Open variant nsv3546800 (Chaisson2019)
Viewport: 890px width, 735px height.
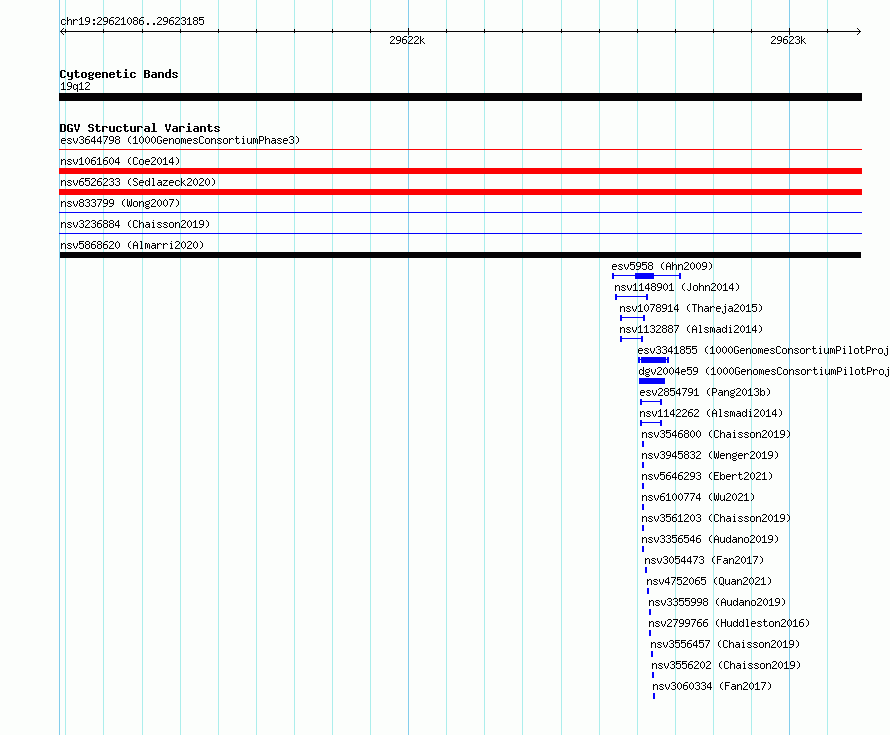pyautogui.click(x=716, y=434)
